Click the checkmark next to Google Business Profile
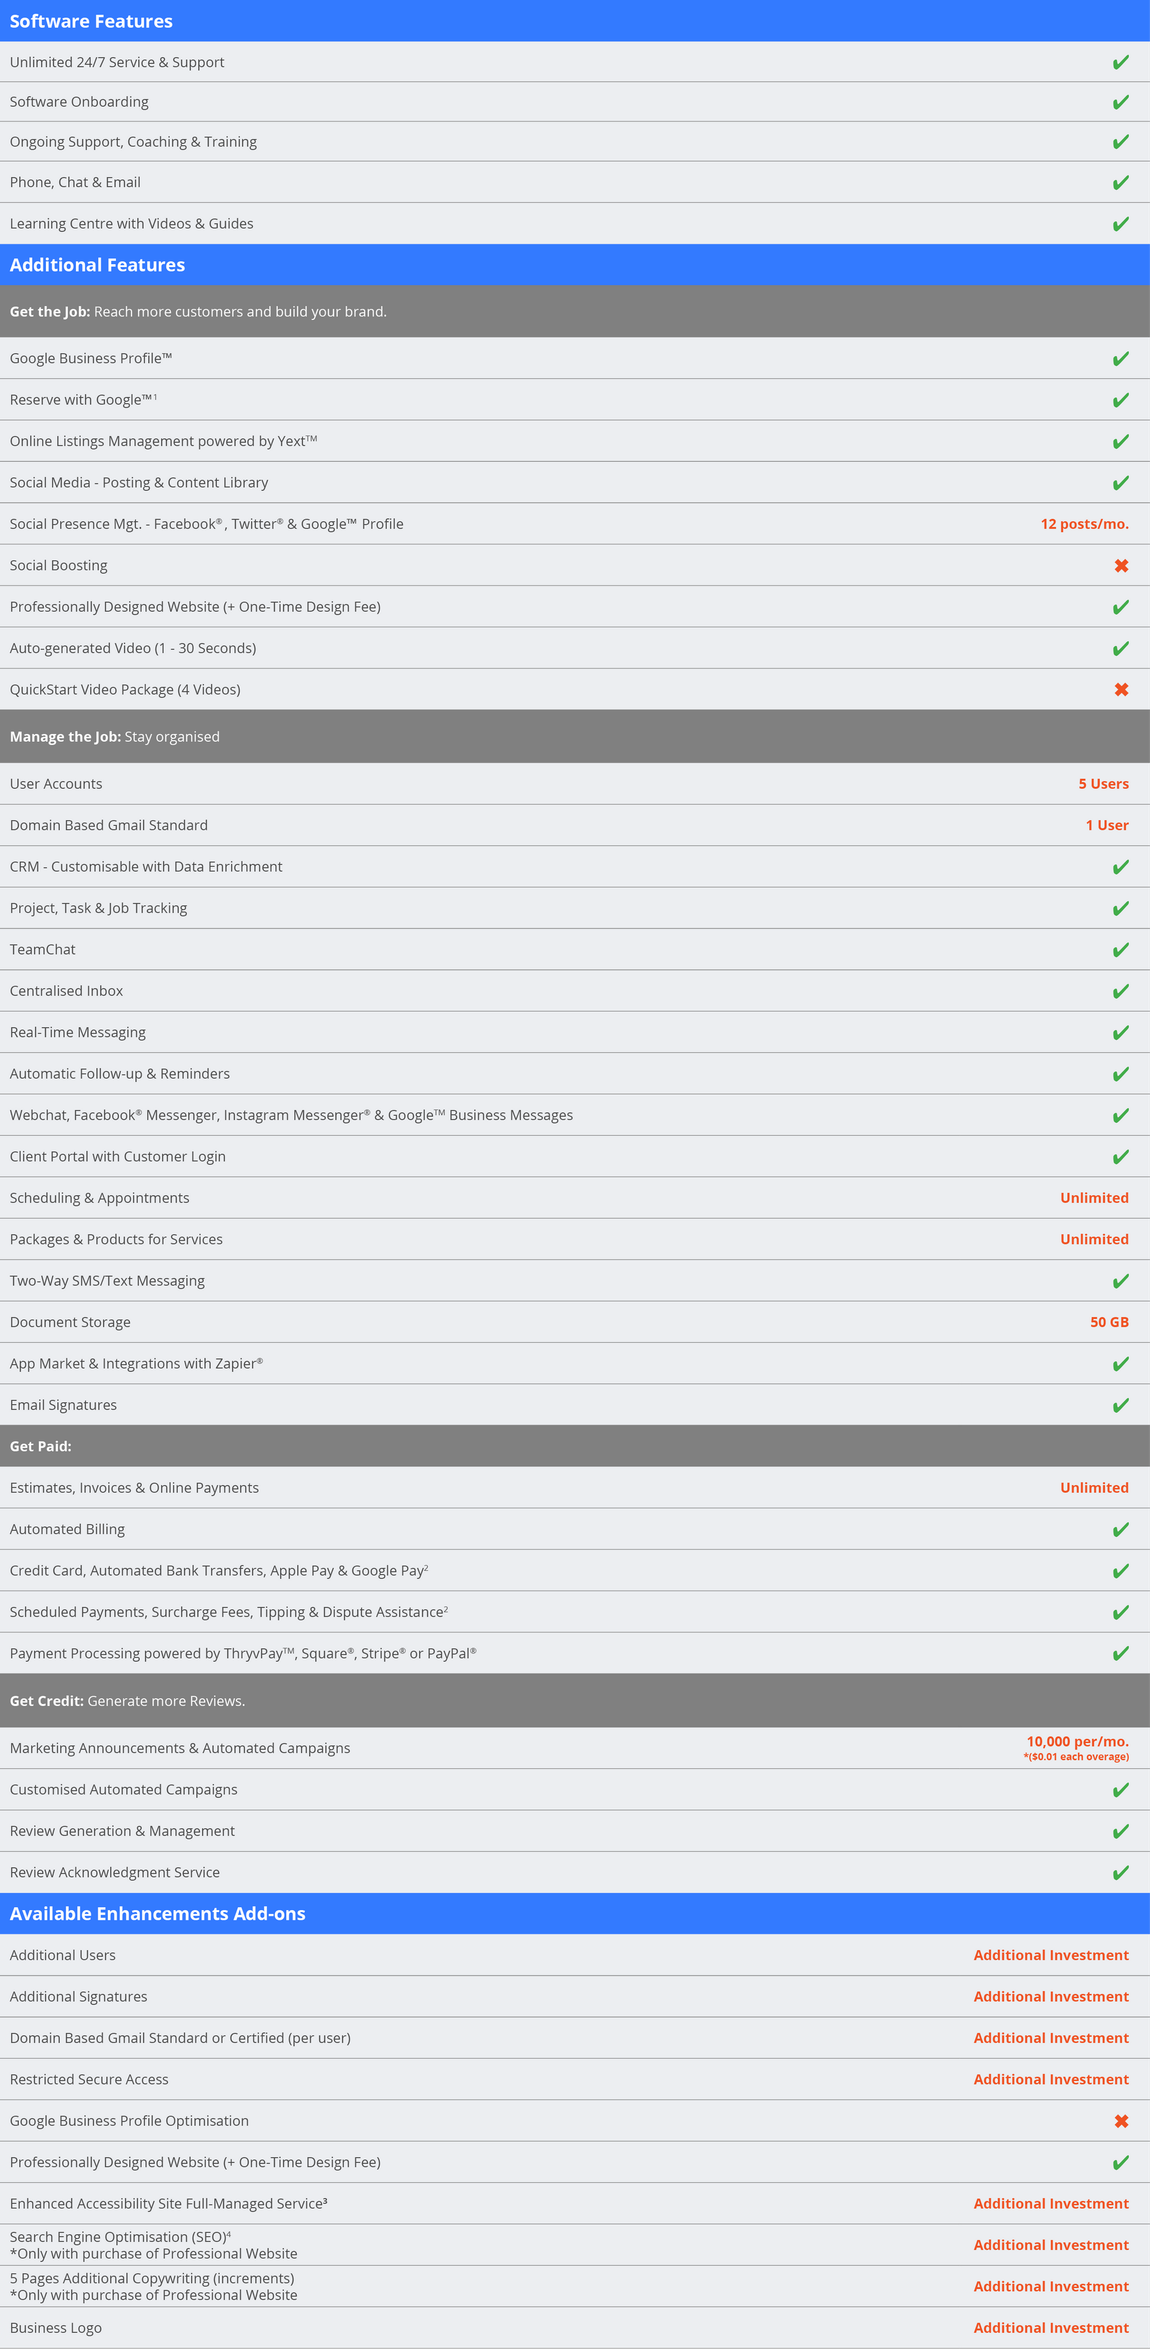The width and height of the screenshot is (1150, 2350). click(x=1120, y=359)
